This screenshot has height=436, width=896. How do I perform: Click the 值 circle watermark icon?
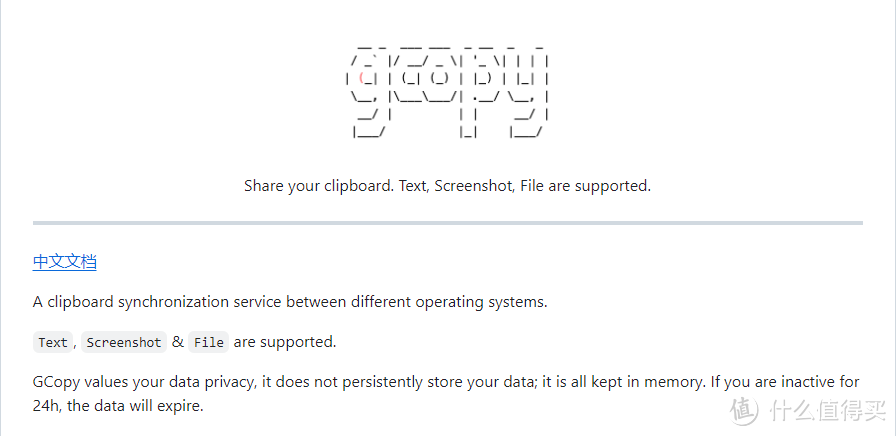[743, 409]
